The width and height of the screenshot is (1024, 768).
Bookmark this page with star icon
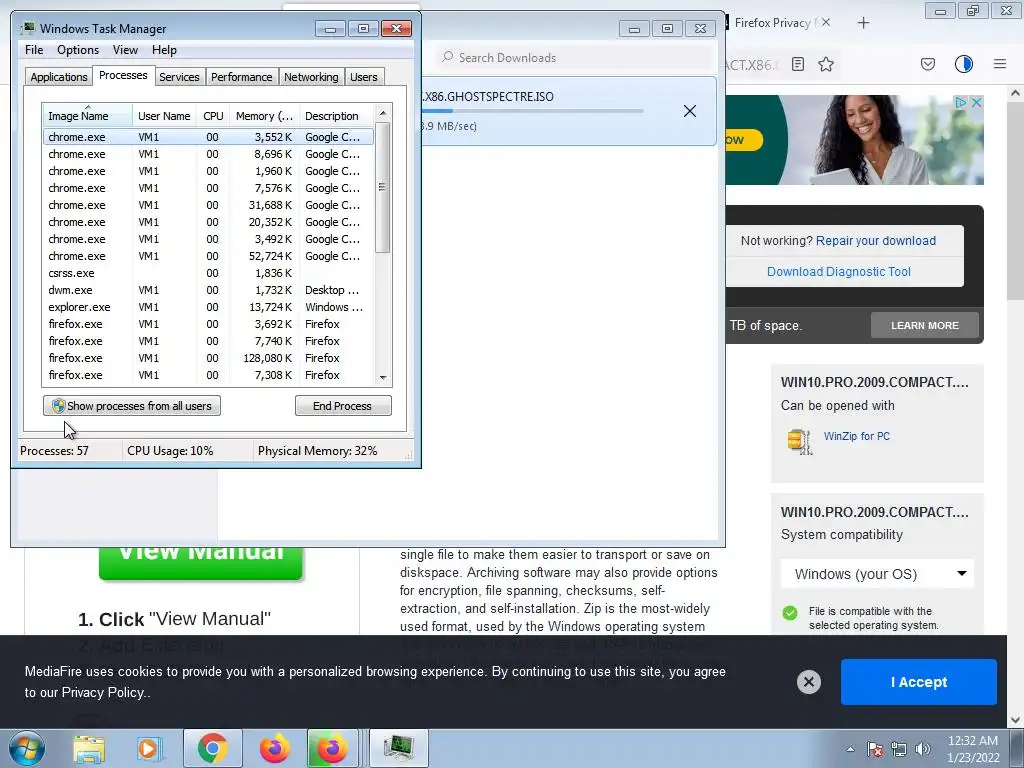(826, 64)
